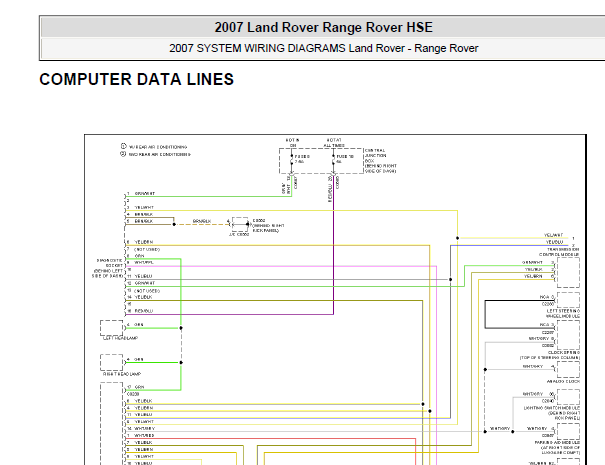Click diagnostic socket pin 11 "YEL/BLU" label
This screenshot has height=465, width=605.
(143, 276)
